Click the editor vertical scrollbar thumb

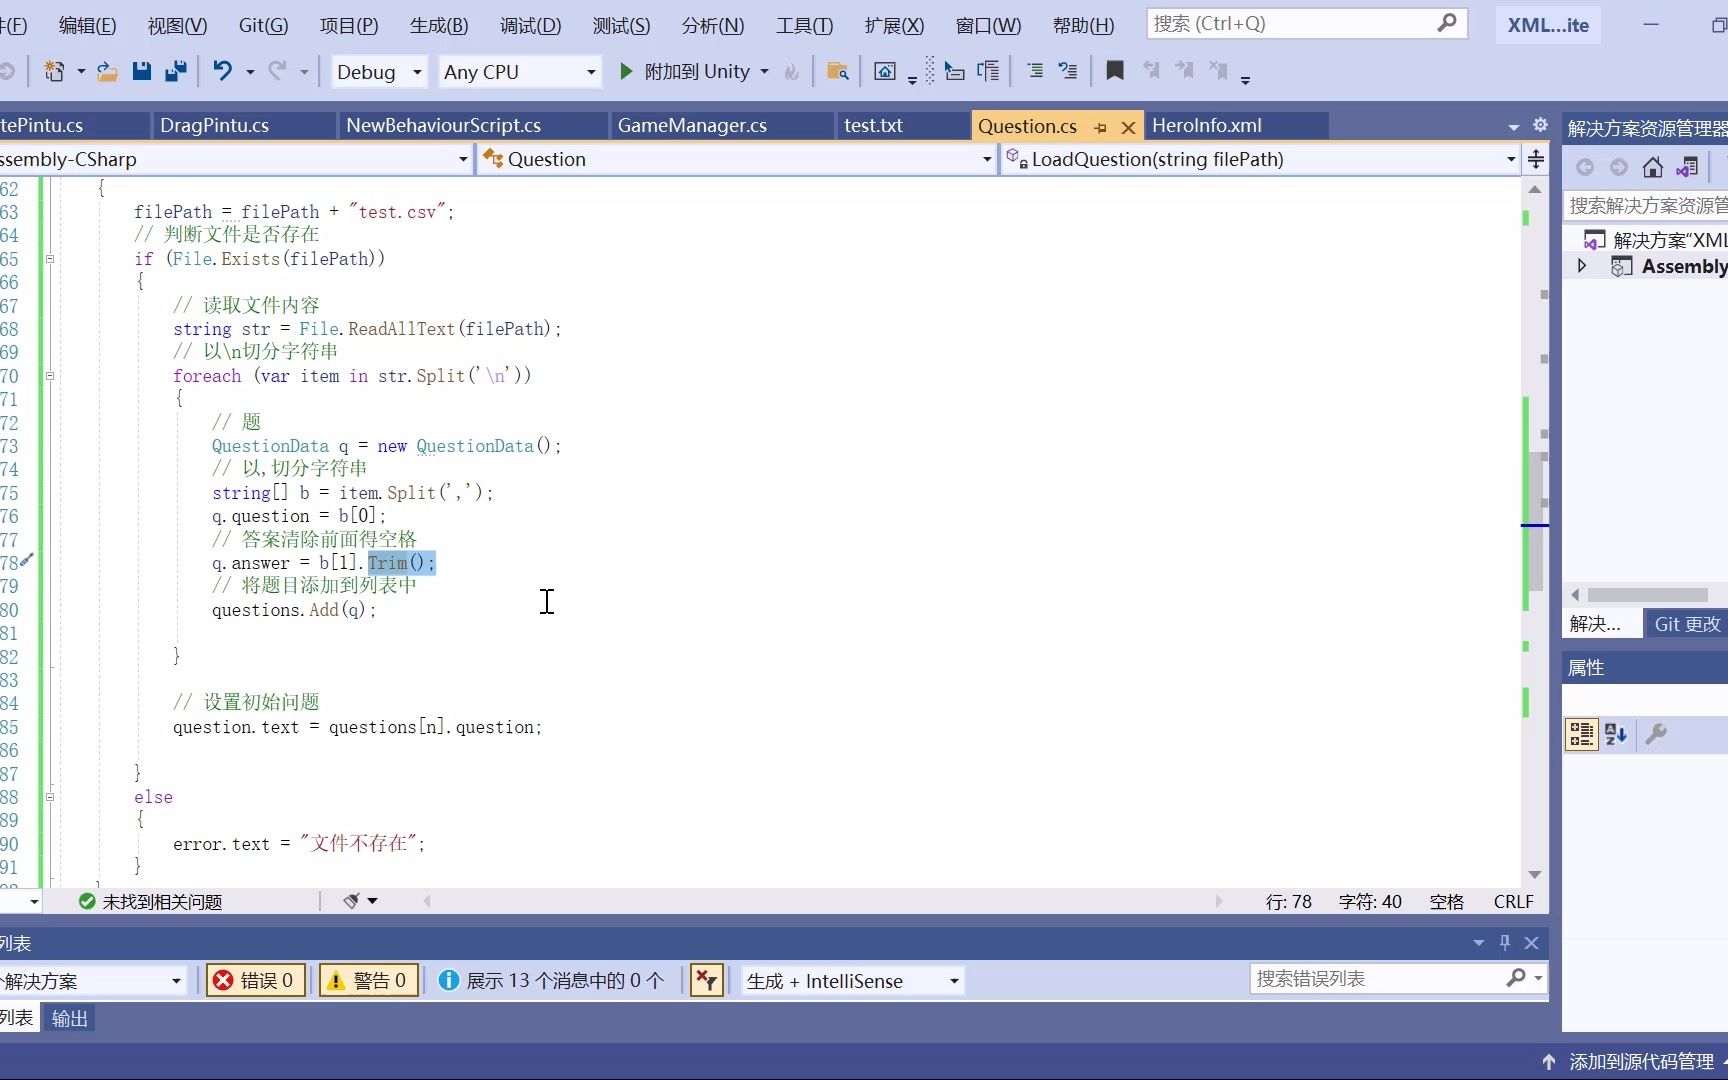(x=1535, y=520)
